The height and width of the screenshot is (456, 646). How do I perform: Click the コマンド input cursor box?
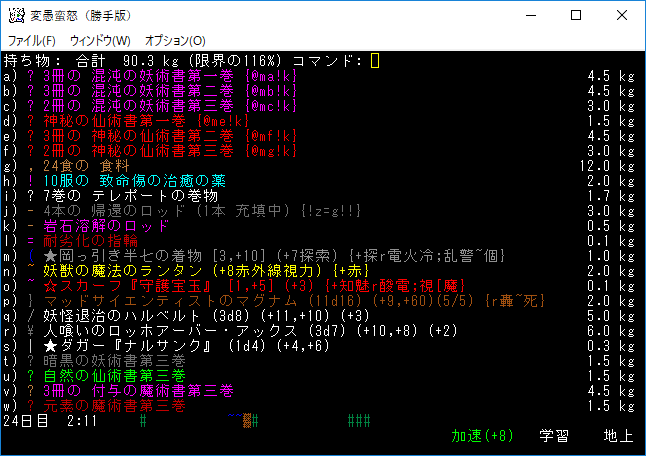375,61
